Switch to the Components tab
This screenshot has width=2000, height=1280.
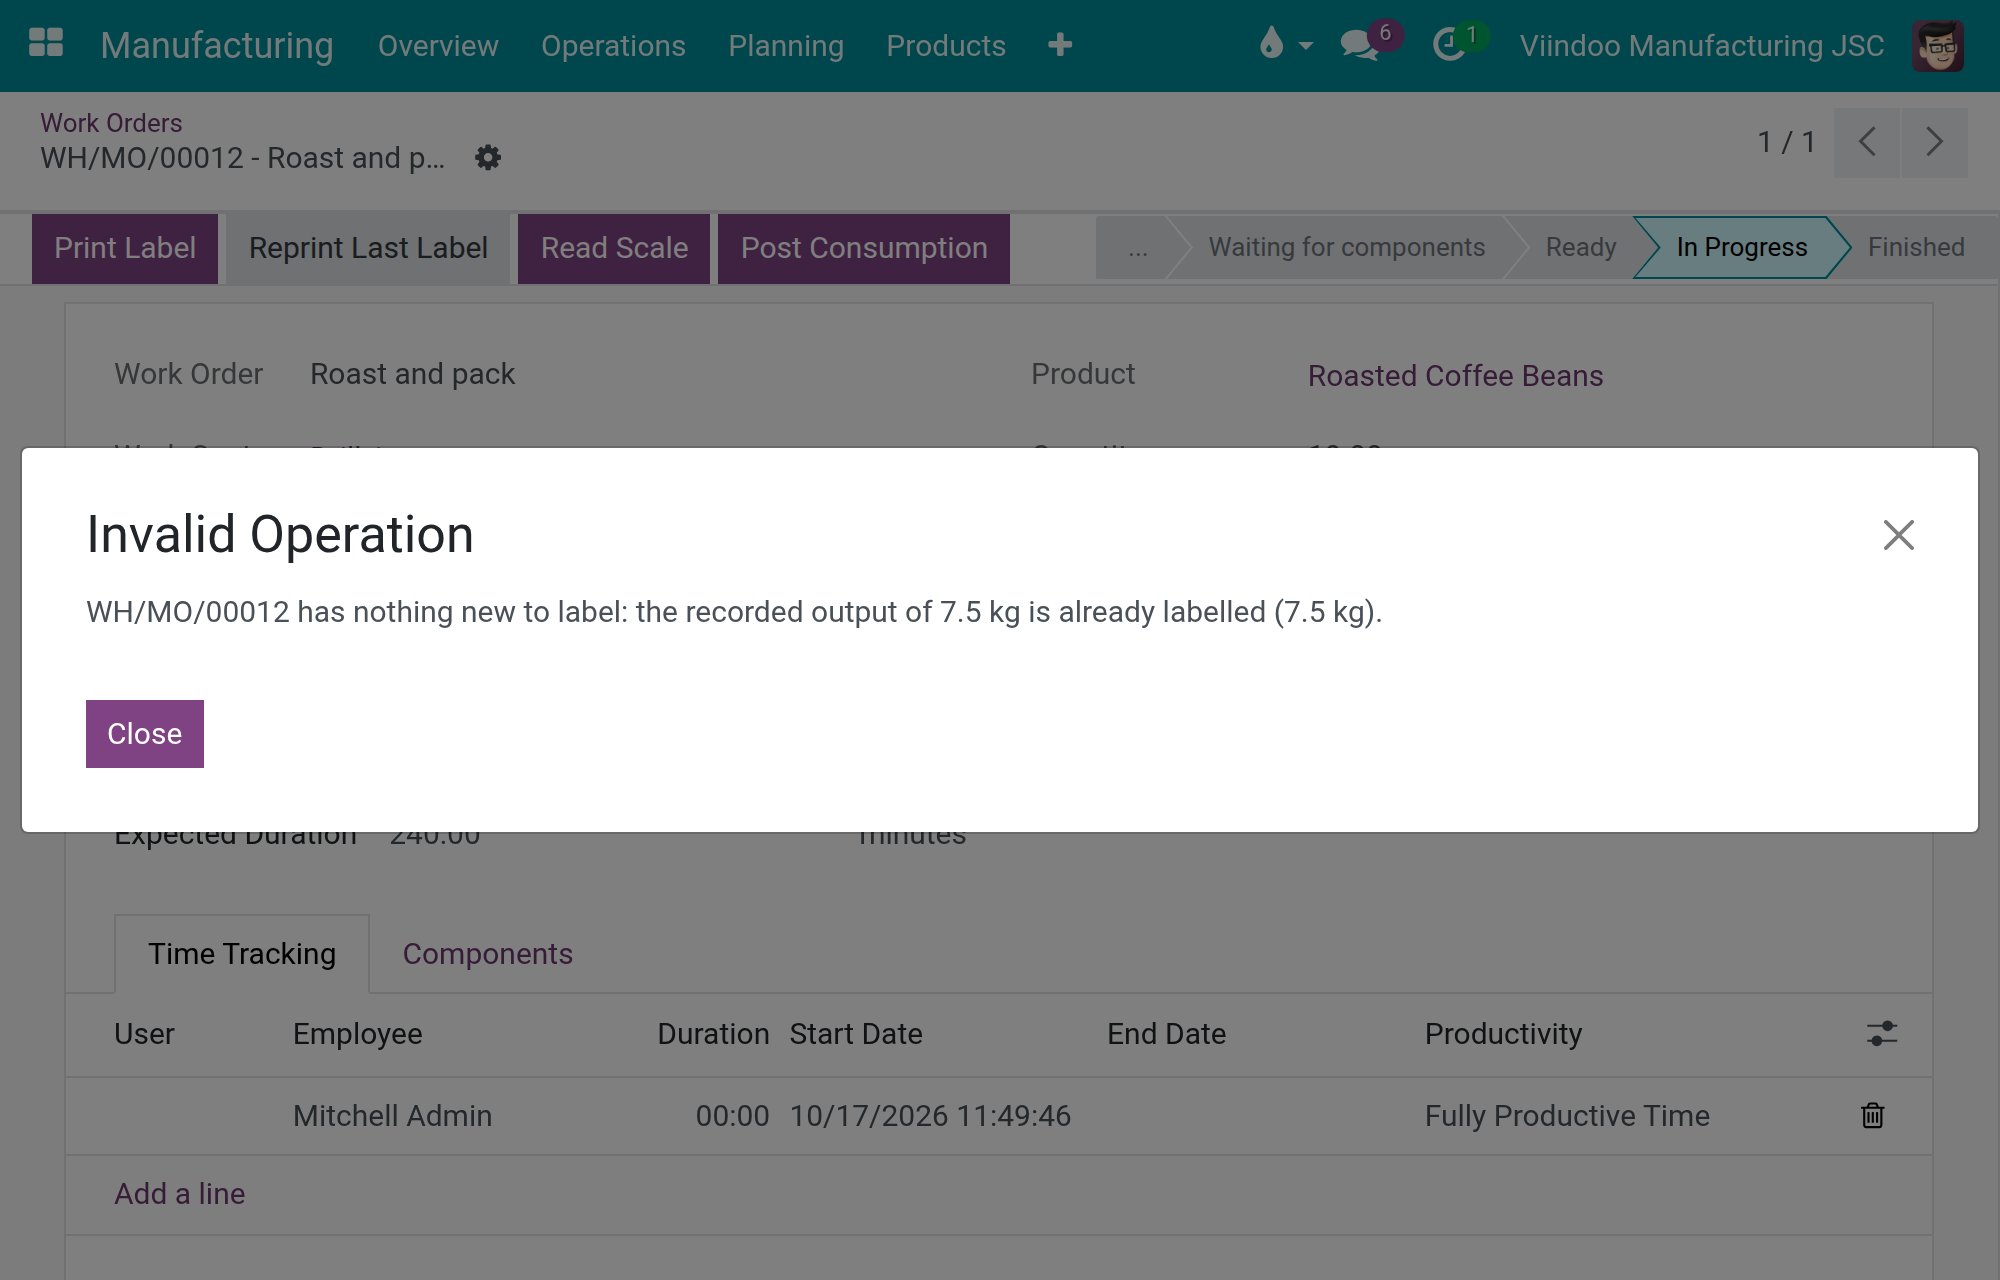[x=487, y=954]
